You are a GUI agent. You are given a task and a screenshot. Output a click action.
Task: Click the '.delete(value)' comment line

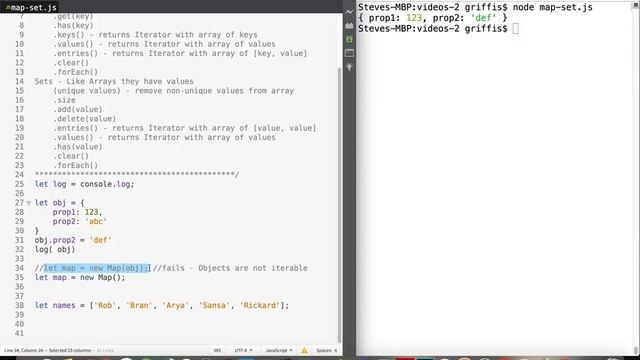click(84, 119)
